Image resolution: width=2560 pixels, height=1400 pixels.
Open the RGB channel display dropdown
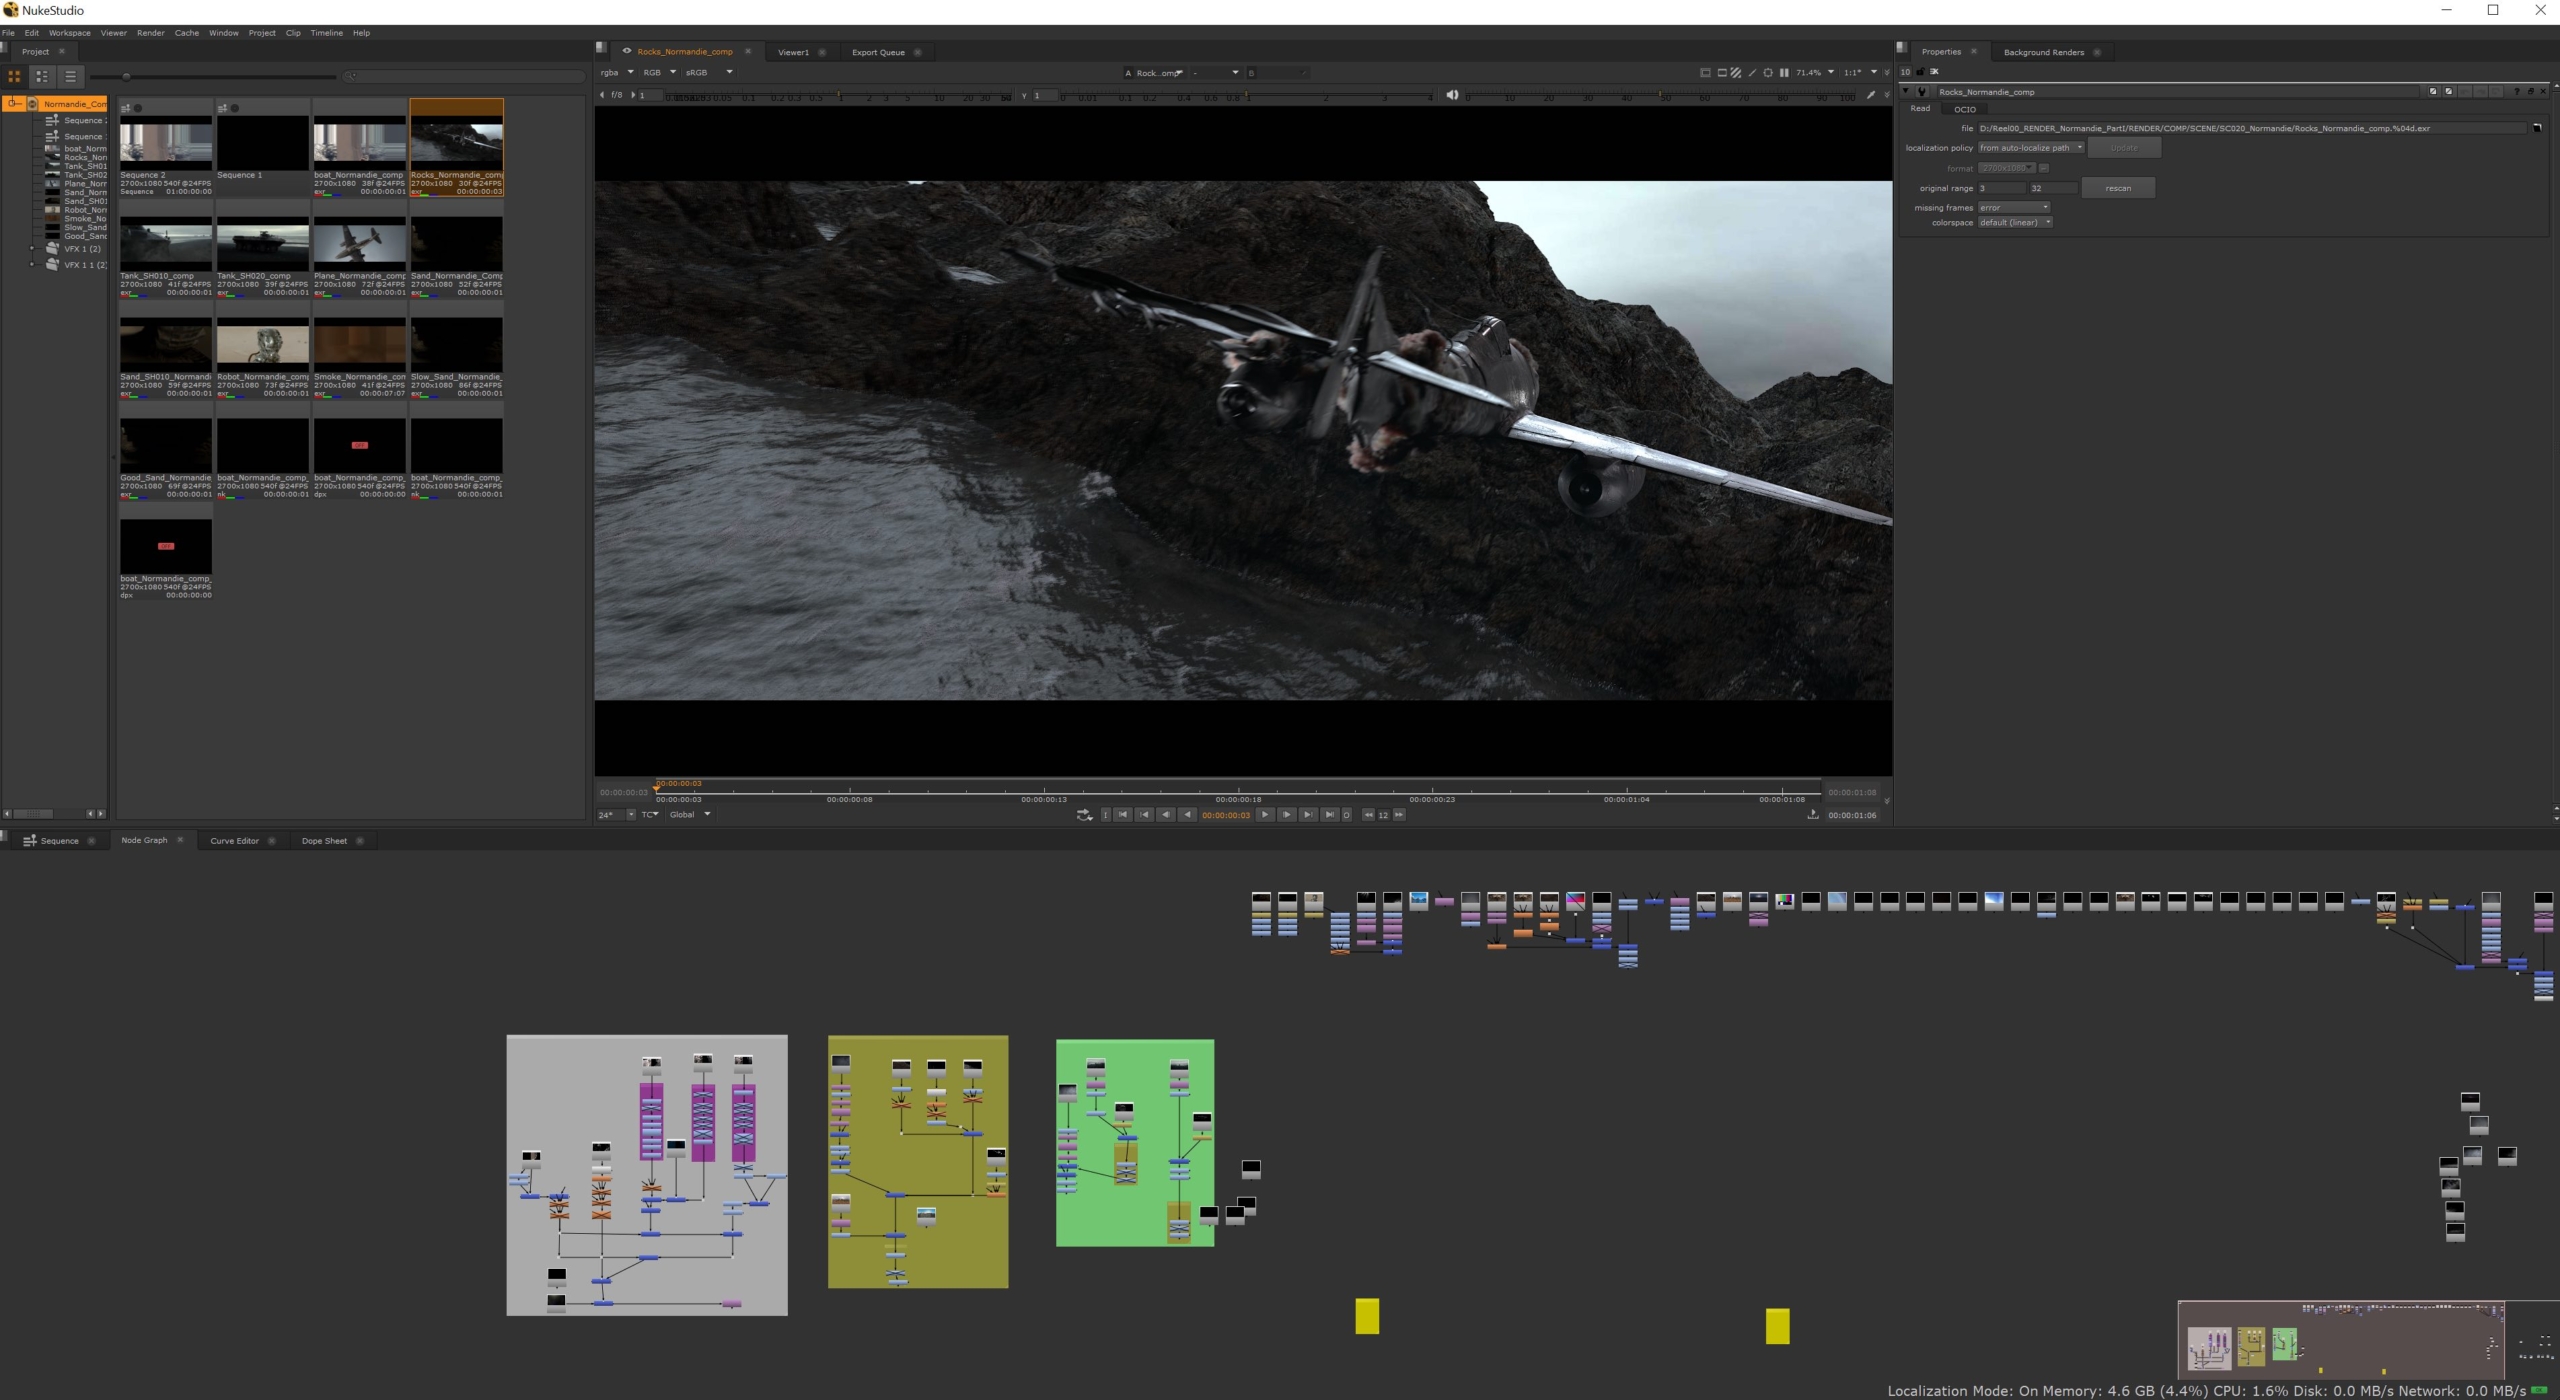(x=660, y=72)
